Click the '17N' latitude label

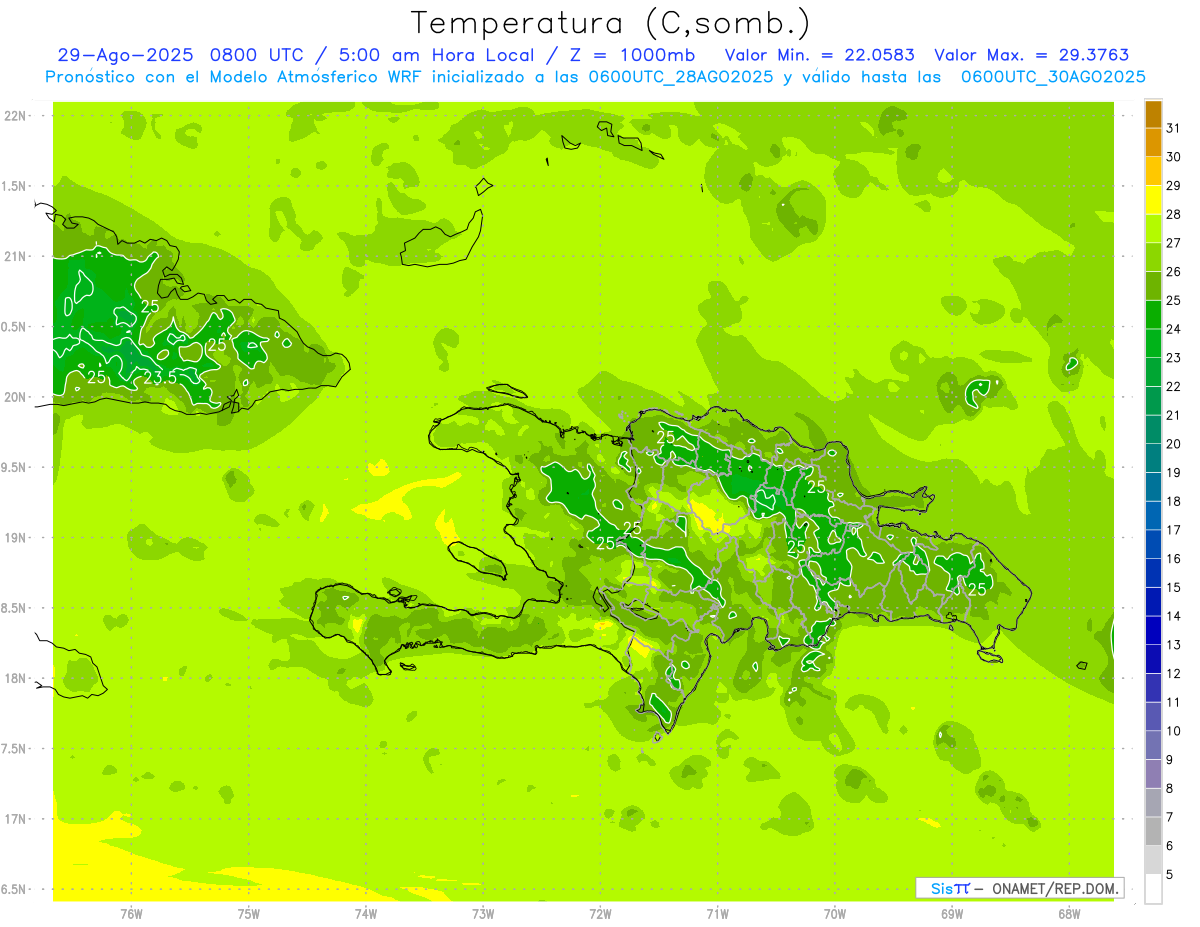[x=17, y=819]
